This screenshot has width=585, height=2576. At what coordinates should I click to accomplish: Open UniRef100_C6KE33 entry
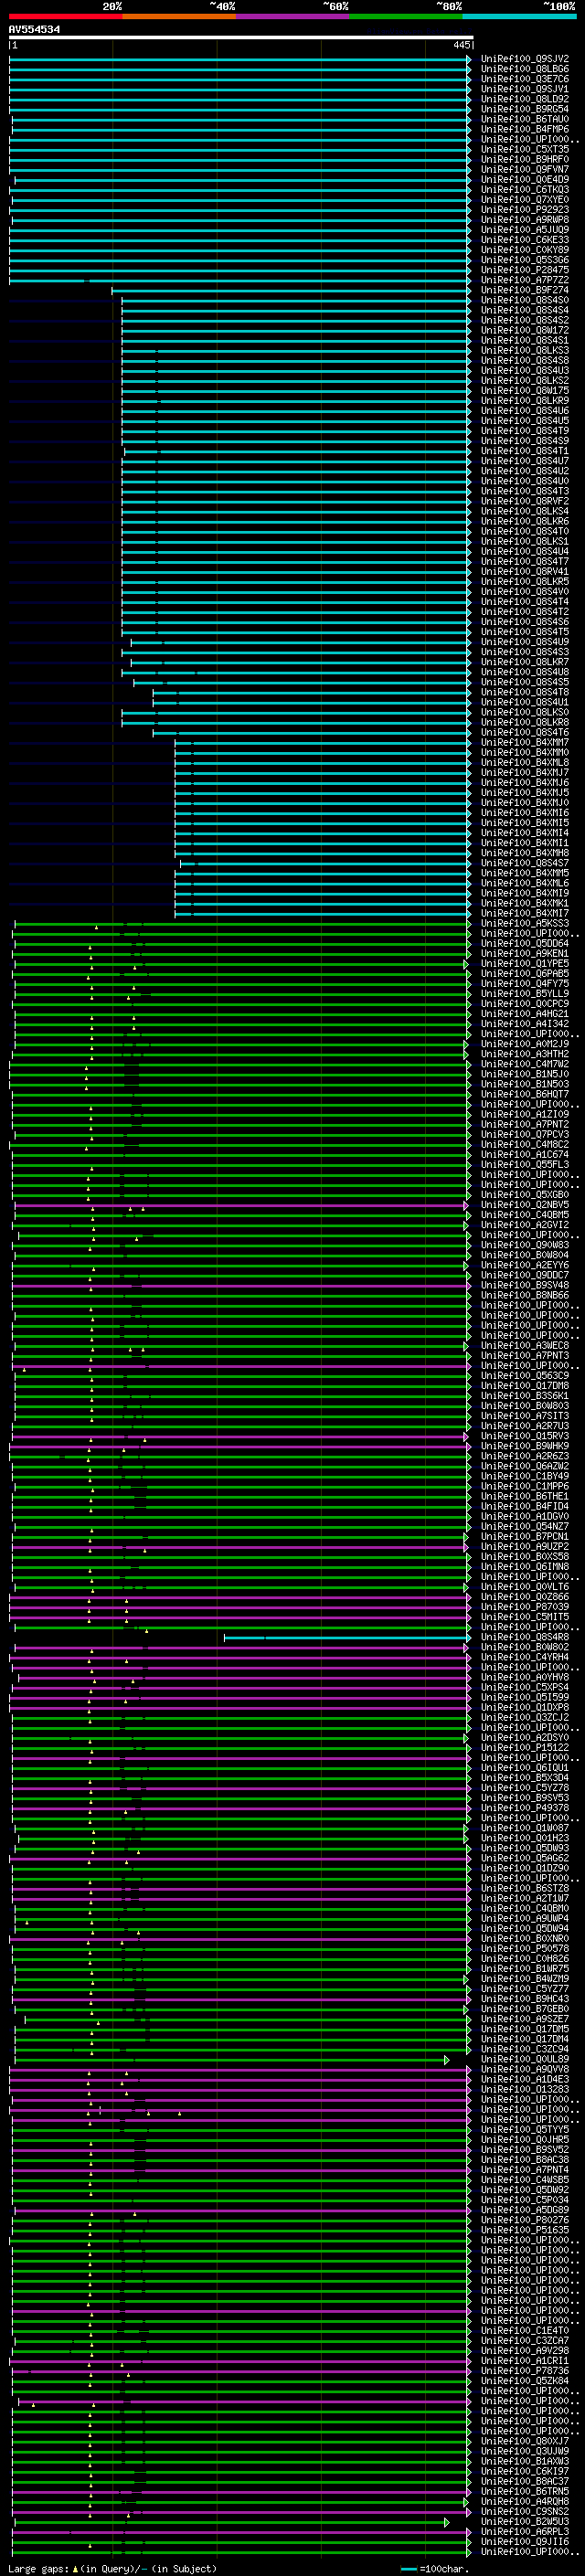pyautogui.click(x=525, y=240)
